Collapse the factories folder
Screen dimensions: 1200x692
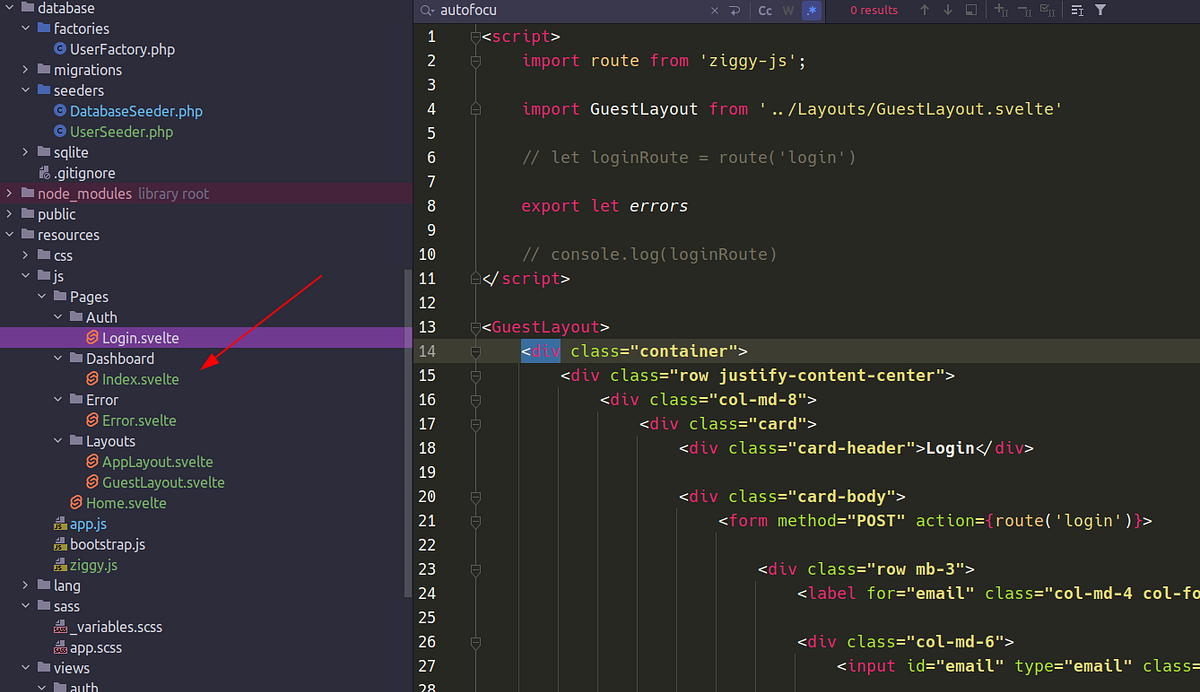[x=24, y=28]
